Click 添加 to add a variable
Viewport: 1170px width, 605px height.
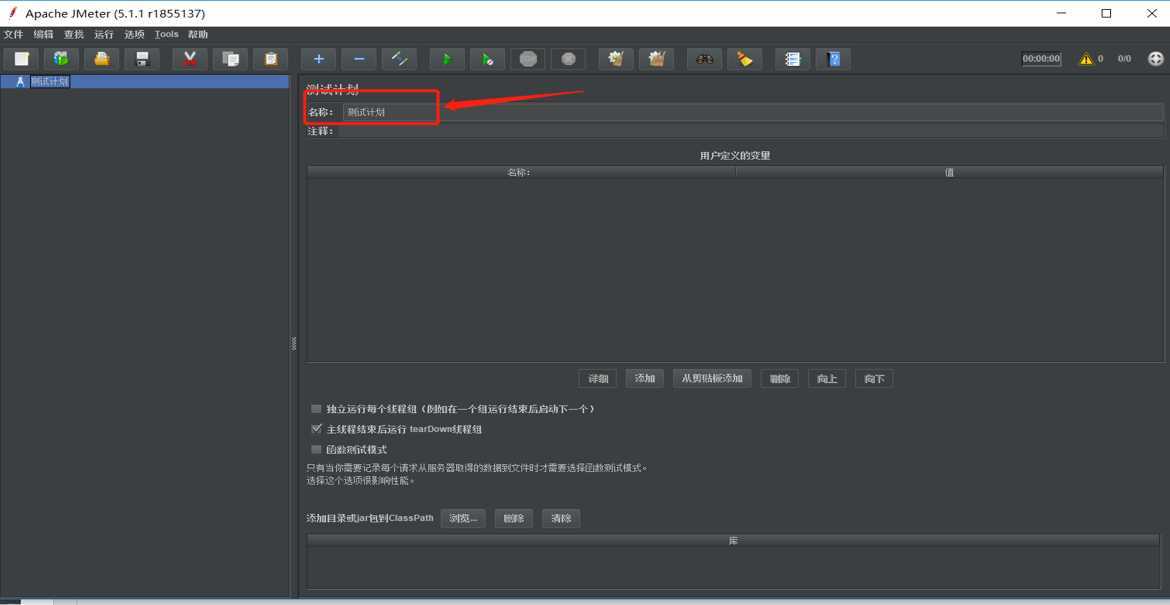645,379
